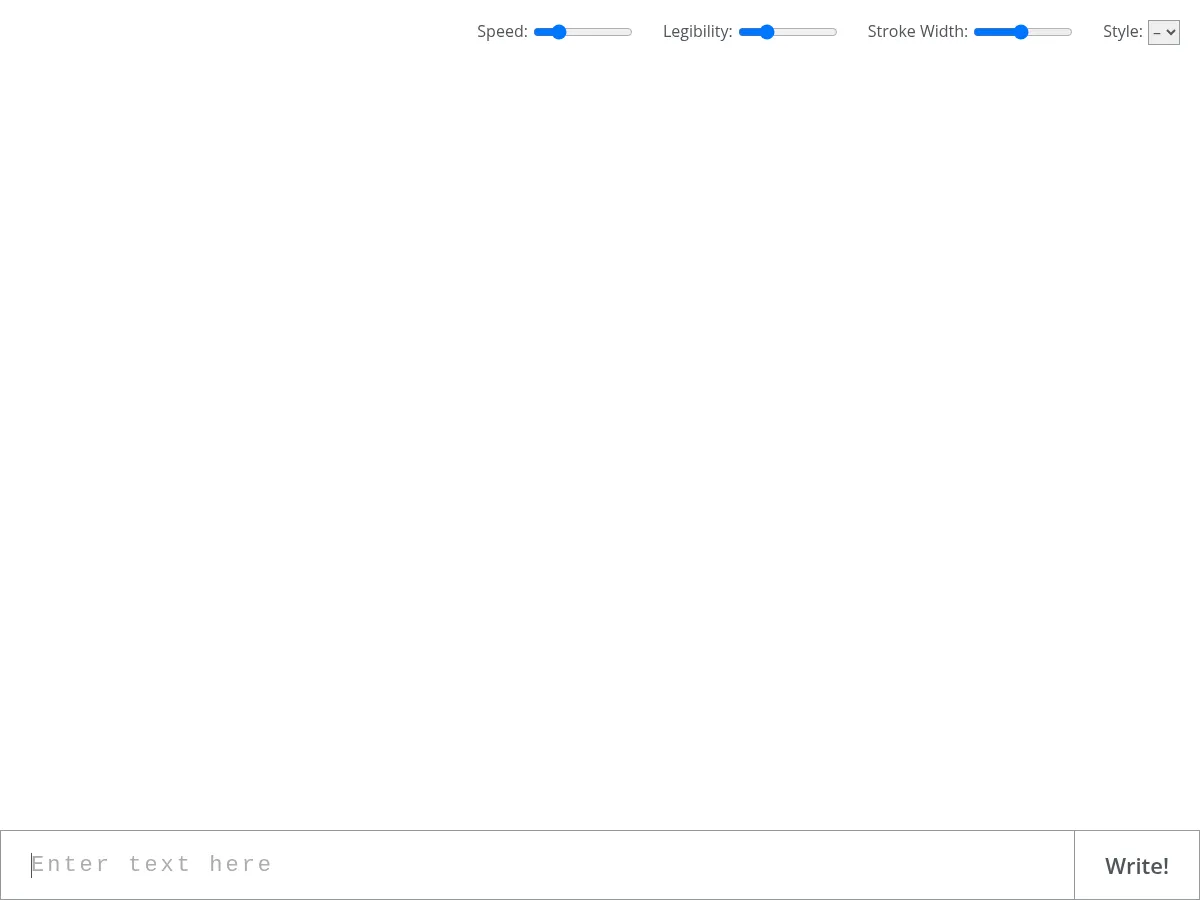Set Stroke Width slider to its minimum end
The image size is (1200, 900).
pos(975,32)
